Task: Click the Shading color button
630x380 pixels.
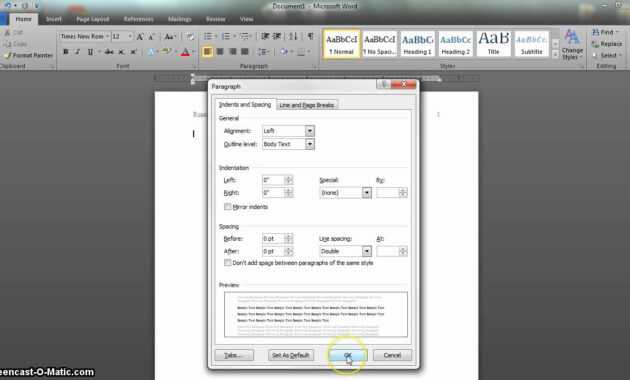Action: coord(284,52)
